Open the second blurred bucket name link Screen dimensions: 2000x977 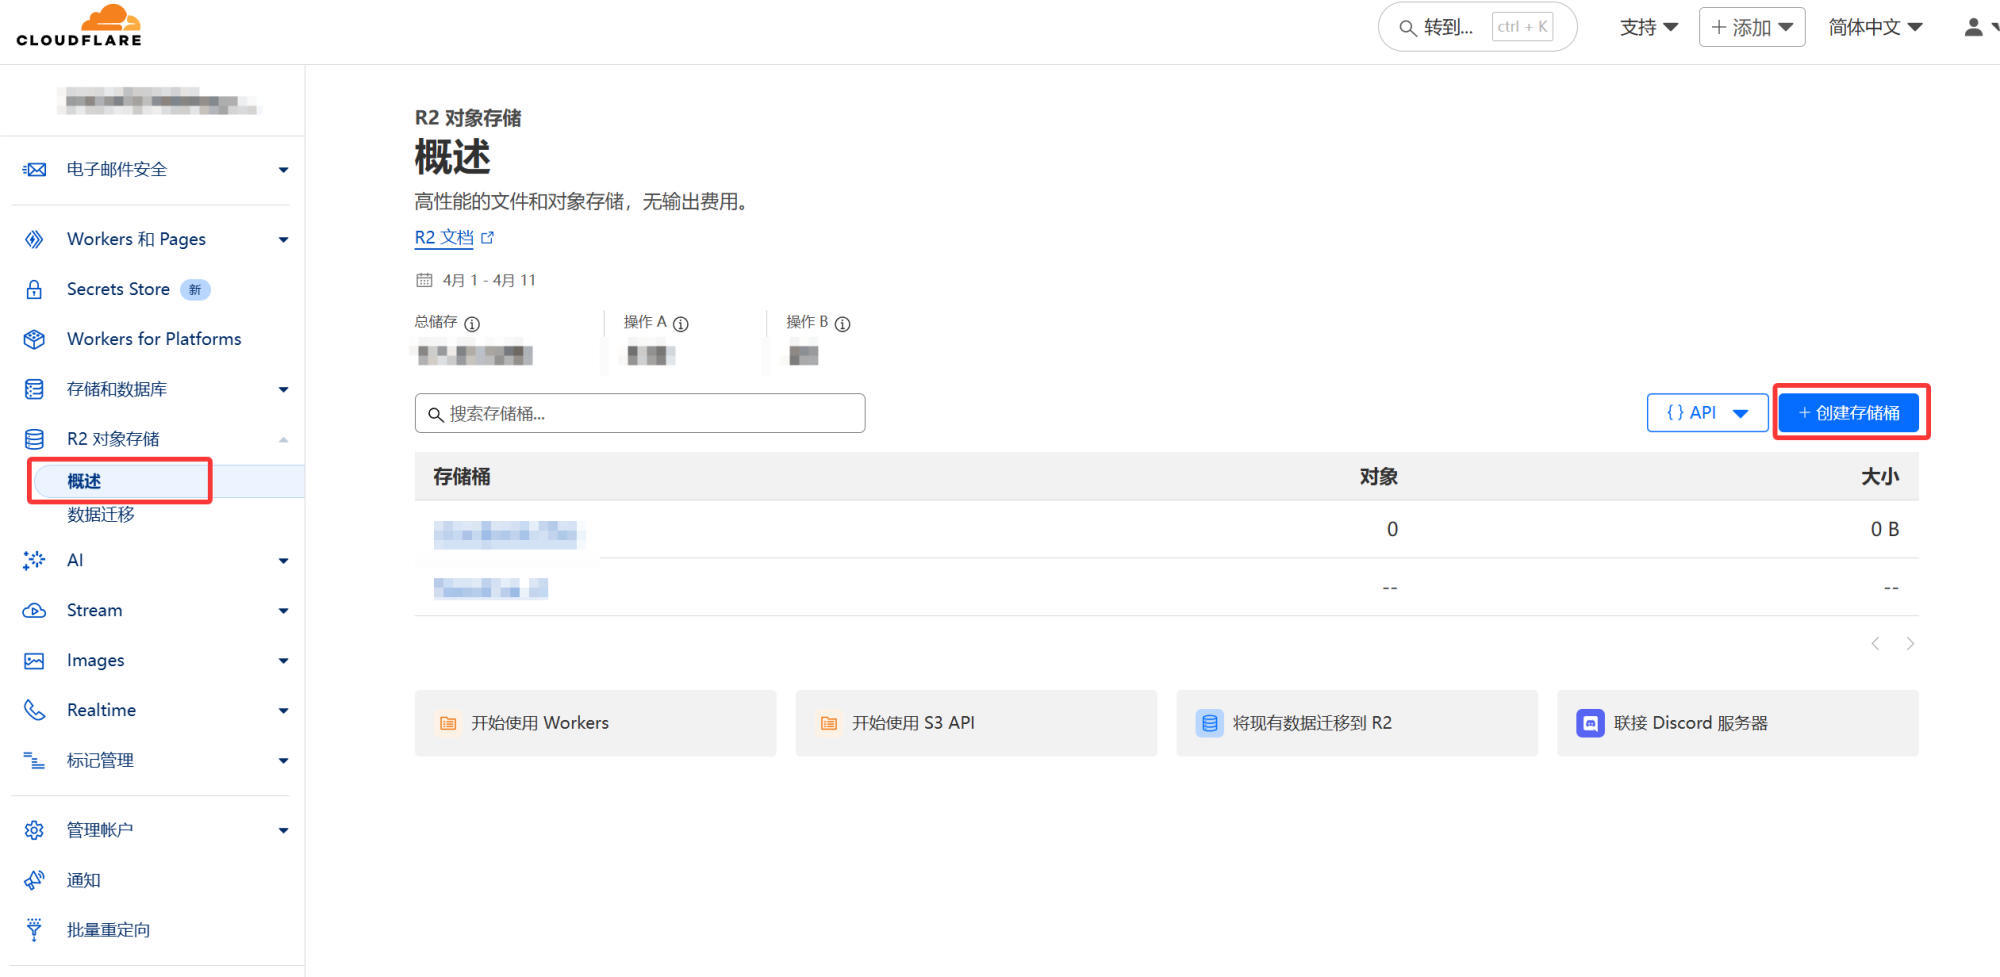click(x=491, y=588)
